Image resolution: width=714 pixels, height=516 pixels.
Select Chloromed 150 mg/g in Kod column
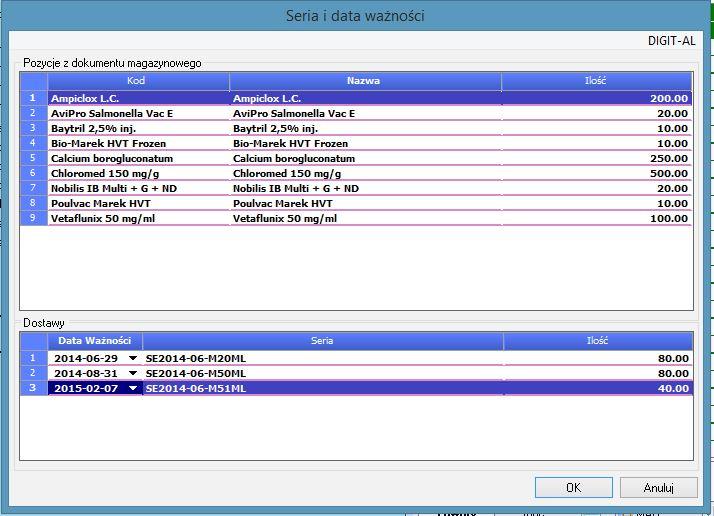click(138, 174)
